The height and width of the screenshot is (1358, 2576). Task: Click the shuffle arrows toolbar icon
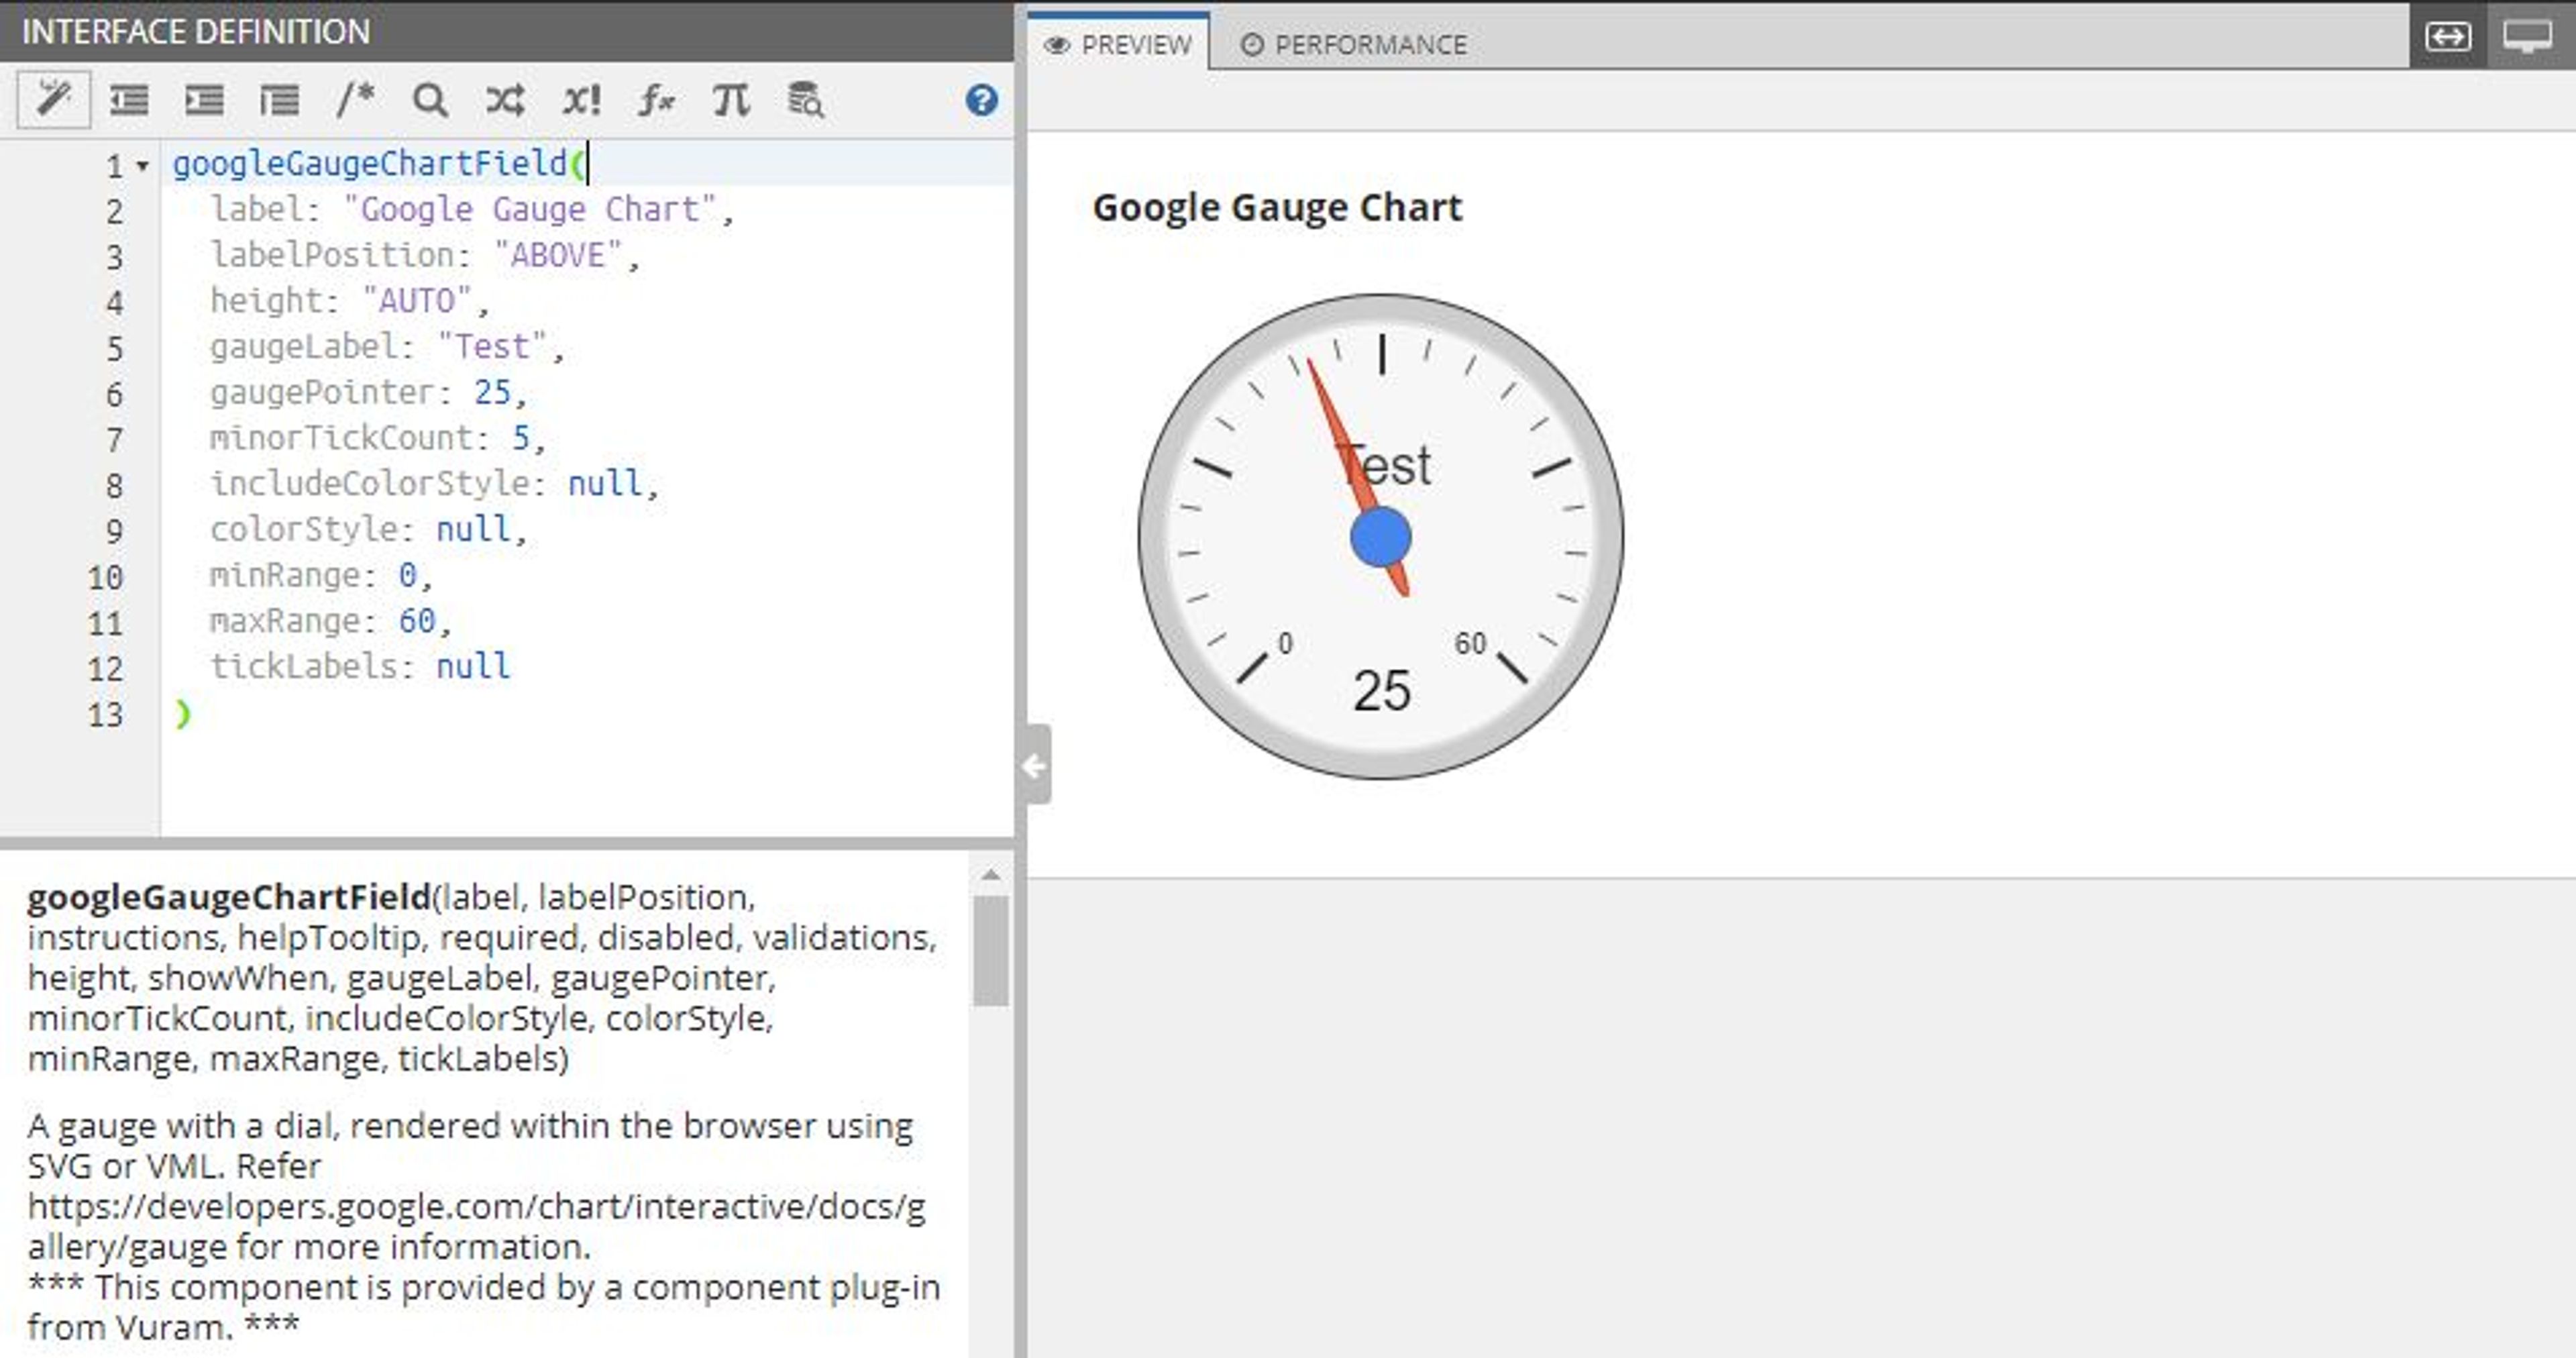(x=505, y=100)
